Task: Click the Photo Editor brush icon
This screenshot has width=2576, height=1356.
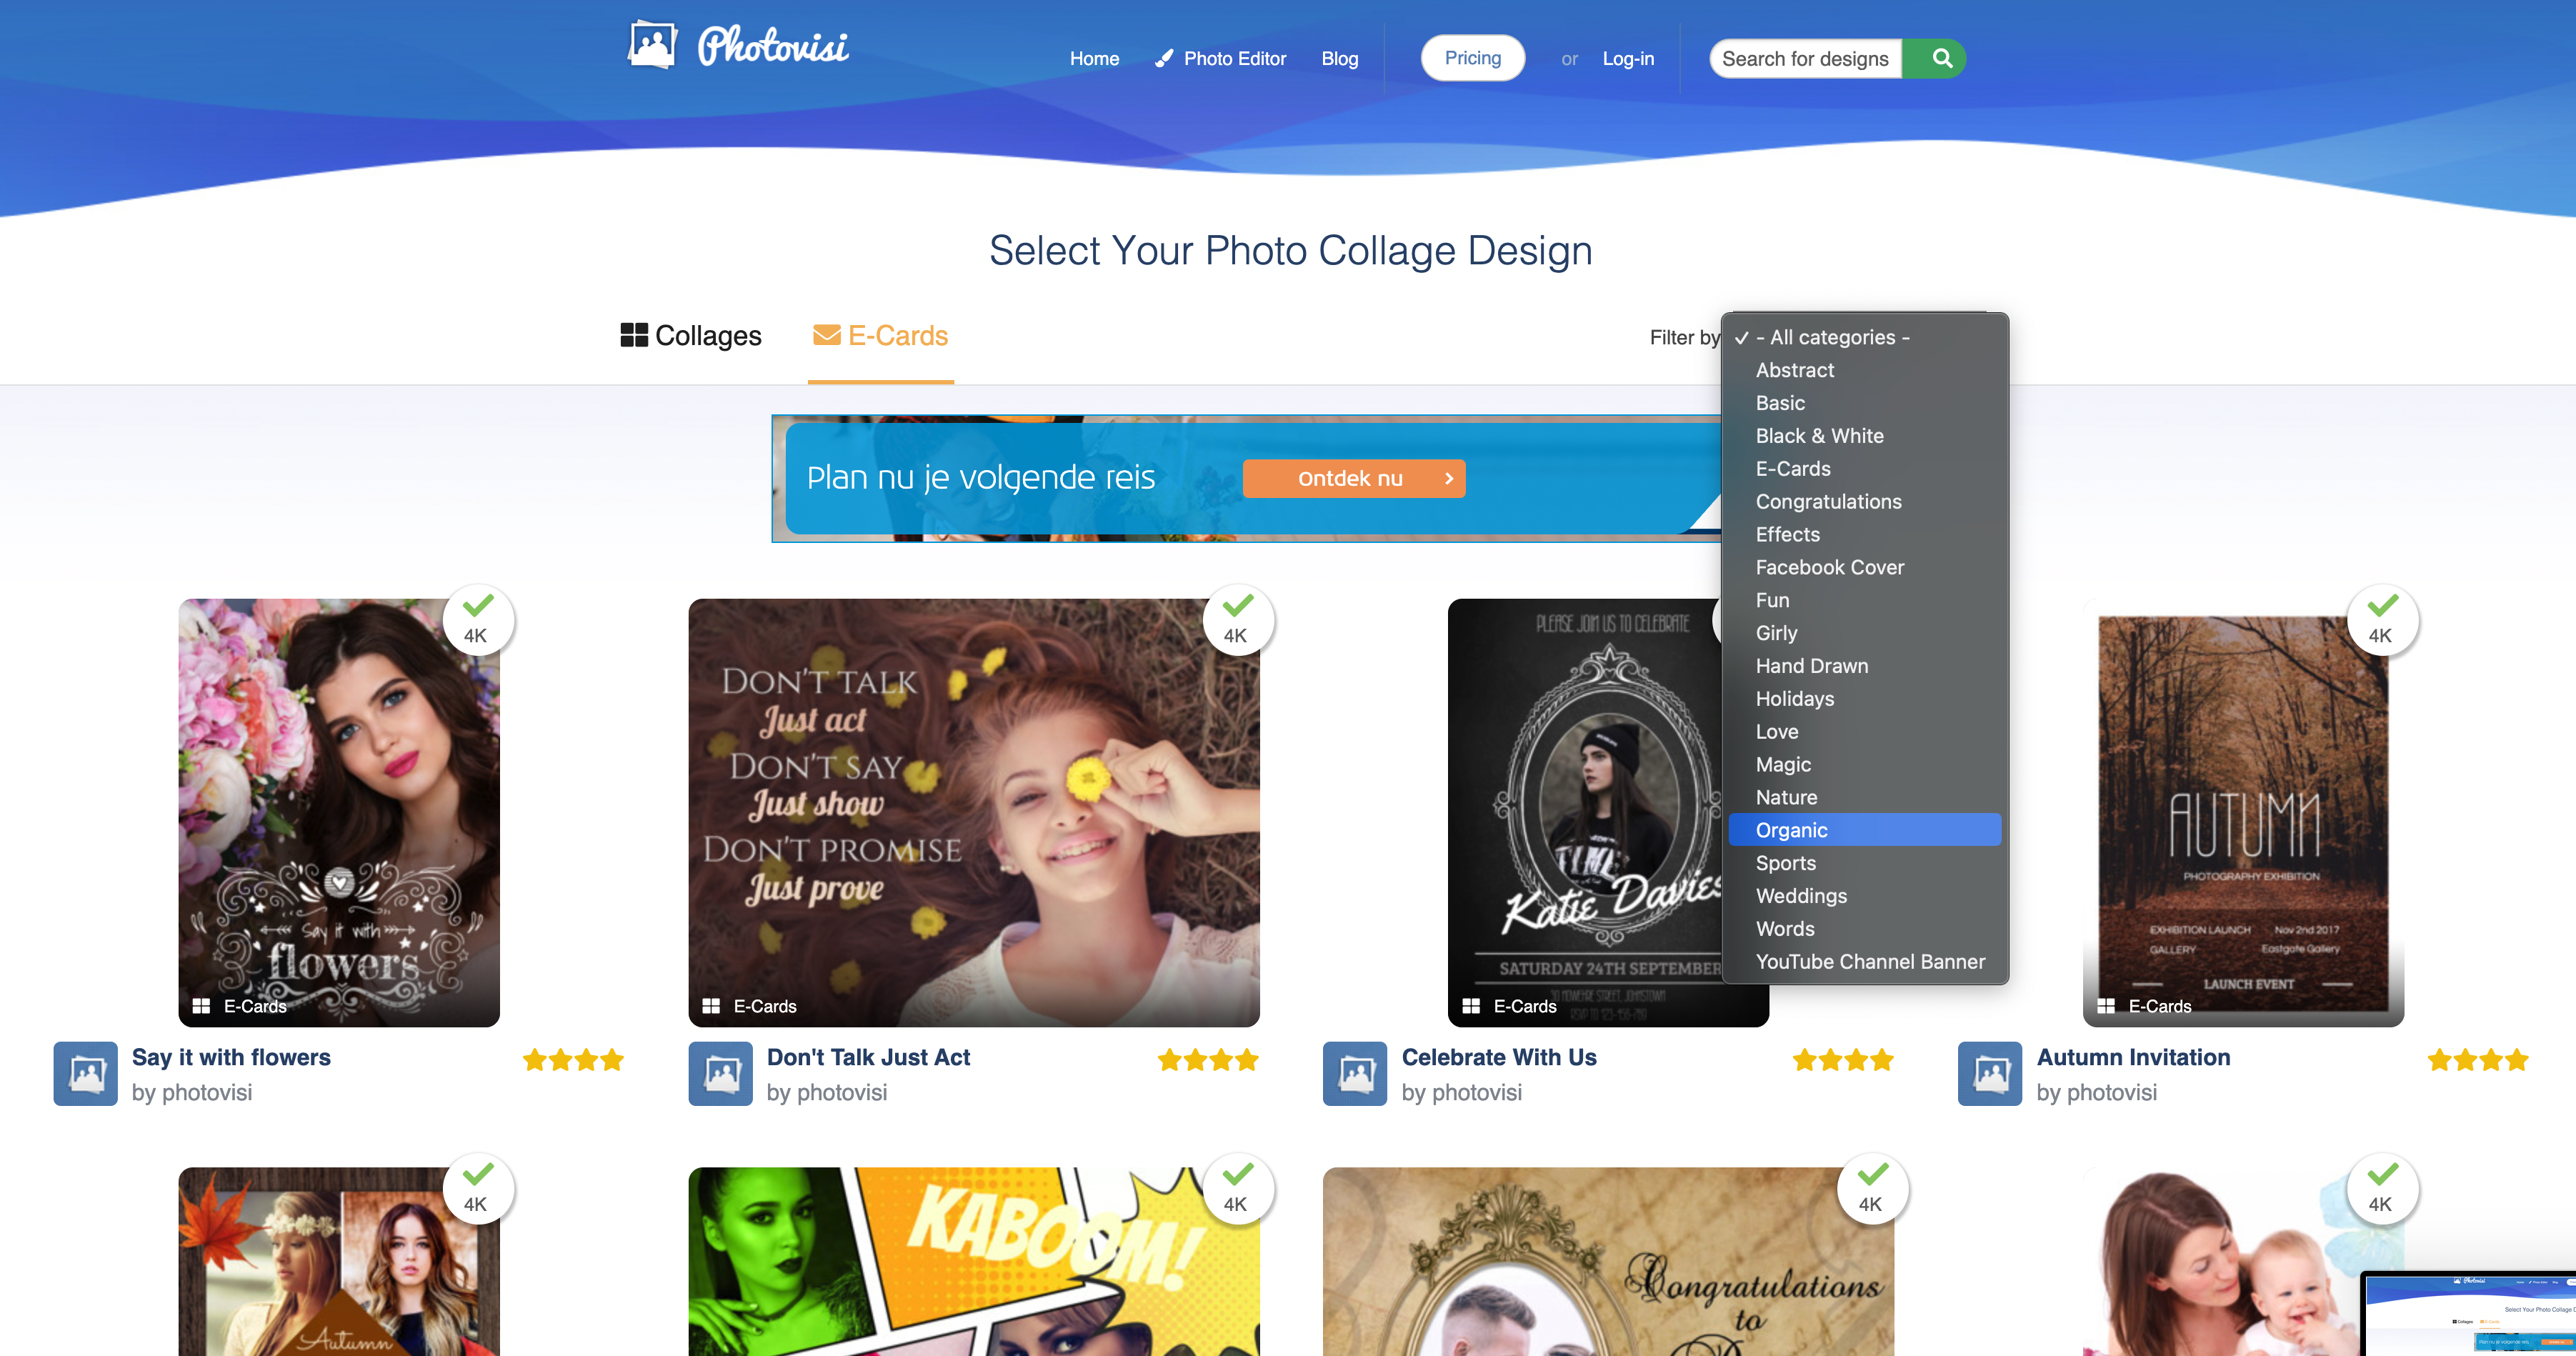Action: click(1163, 58)
